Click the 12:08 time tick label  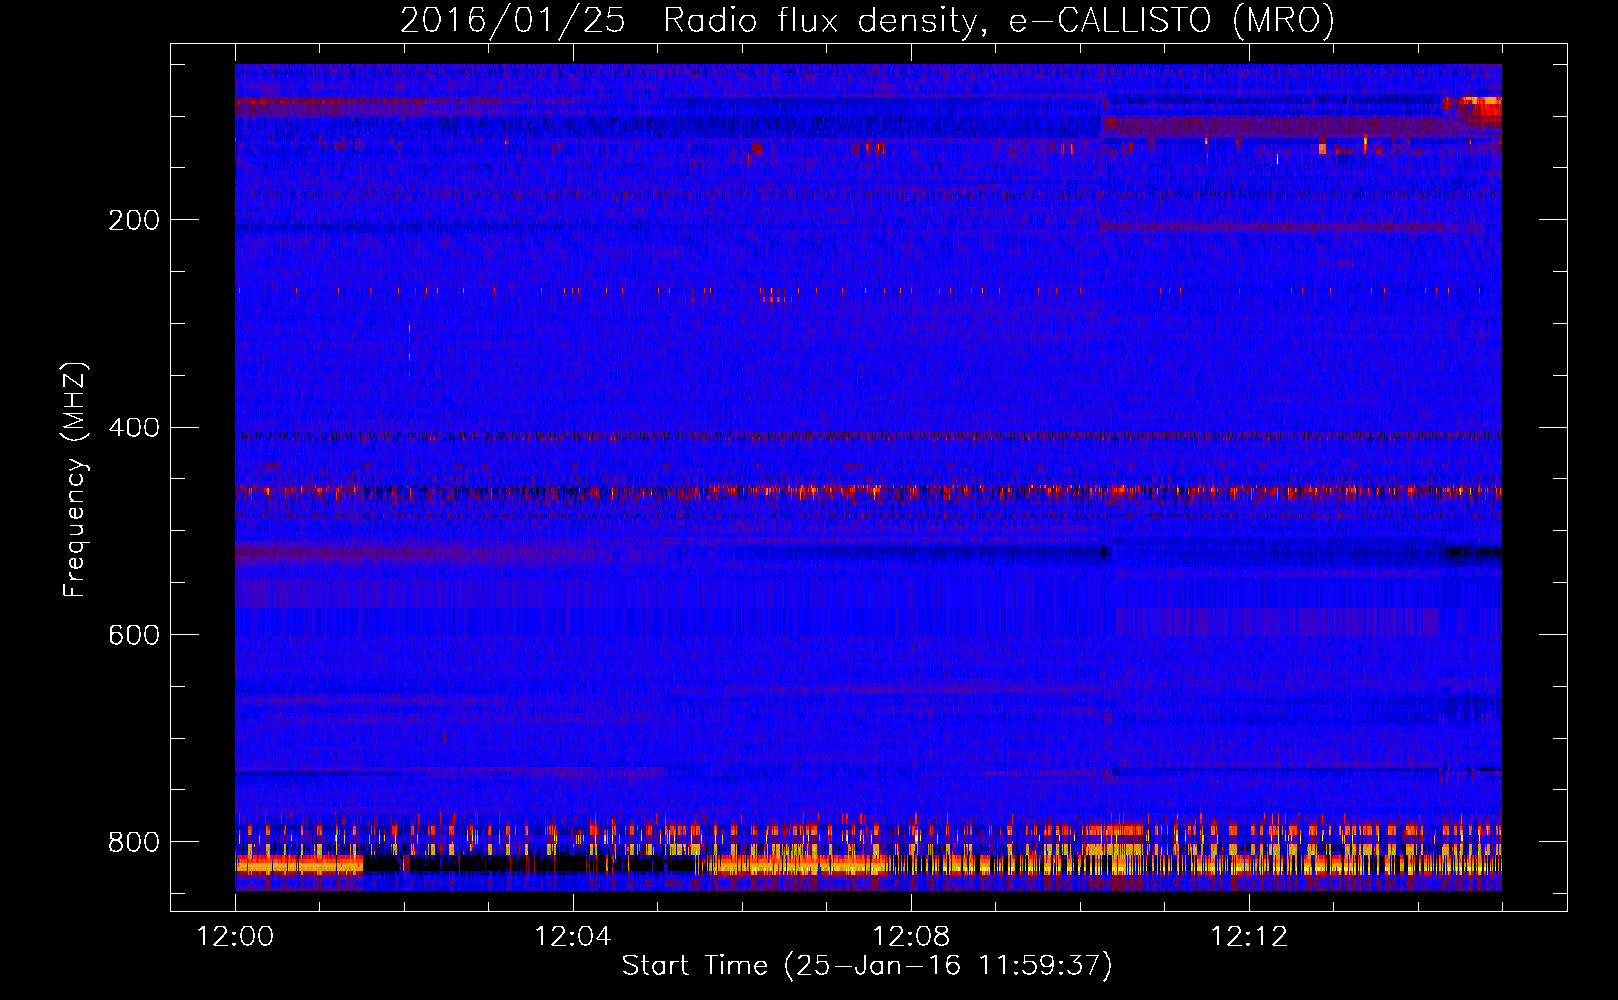(x=911, y=937)
